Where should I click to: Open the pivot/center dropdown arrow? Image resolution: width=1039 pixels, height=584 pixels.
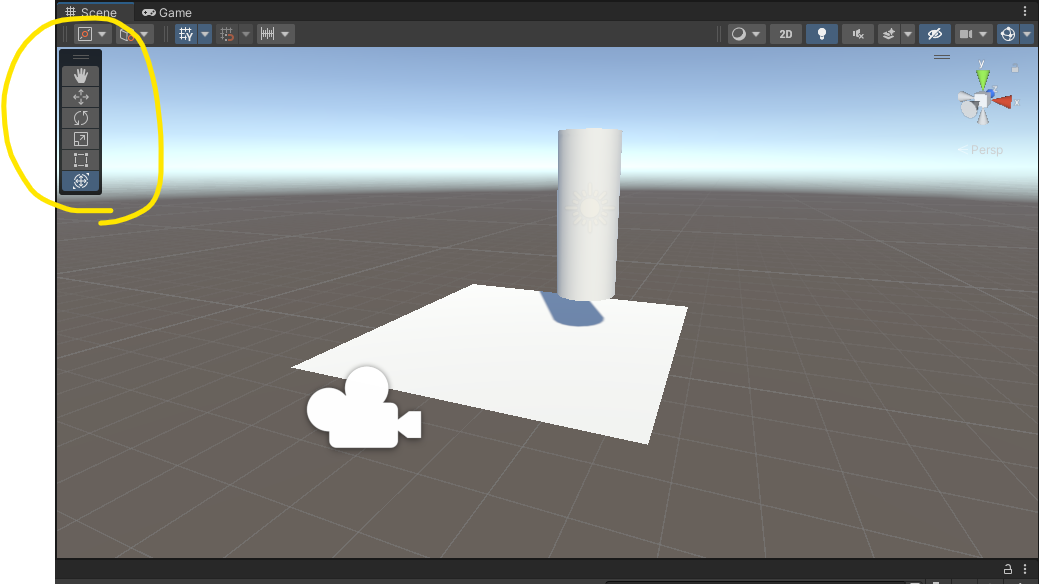pyautogui.click(x=102, y=34)
